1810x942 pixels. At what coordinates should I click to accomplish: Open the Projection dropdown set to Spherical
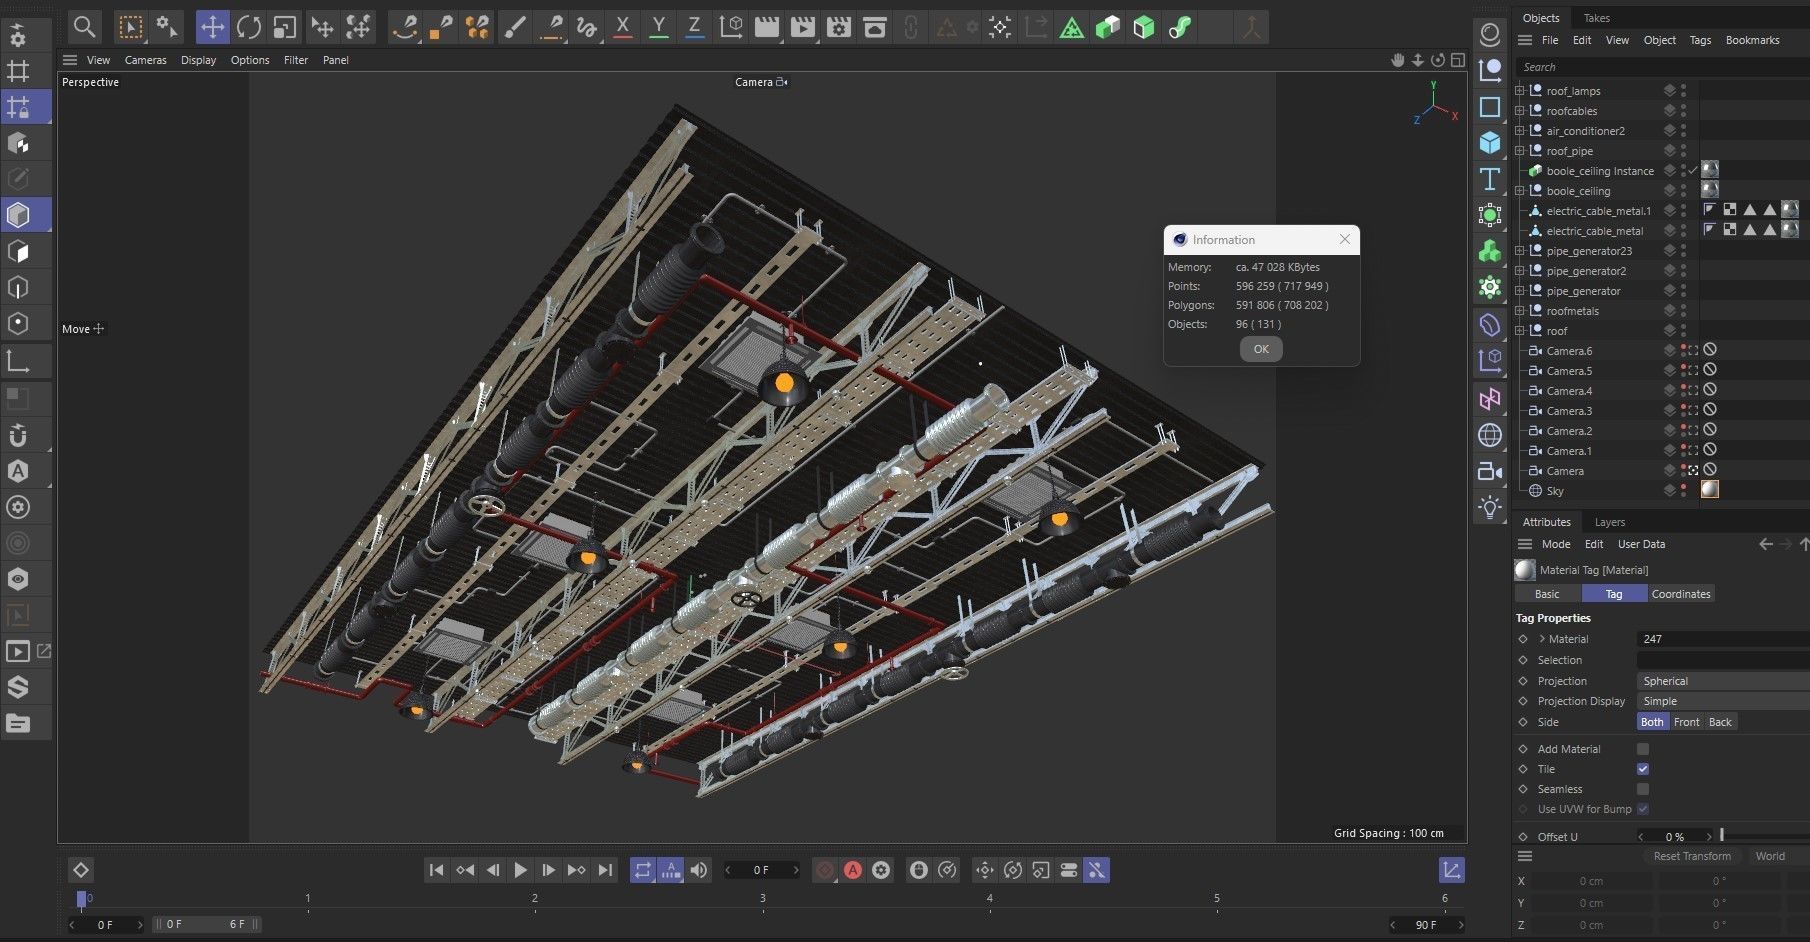[x=1722, y=681]
